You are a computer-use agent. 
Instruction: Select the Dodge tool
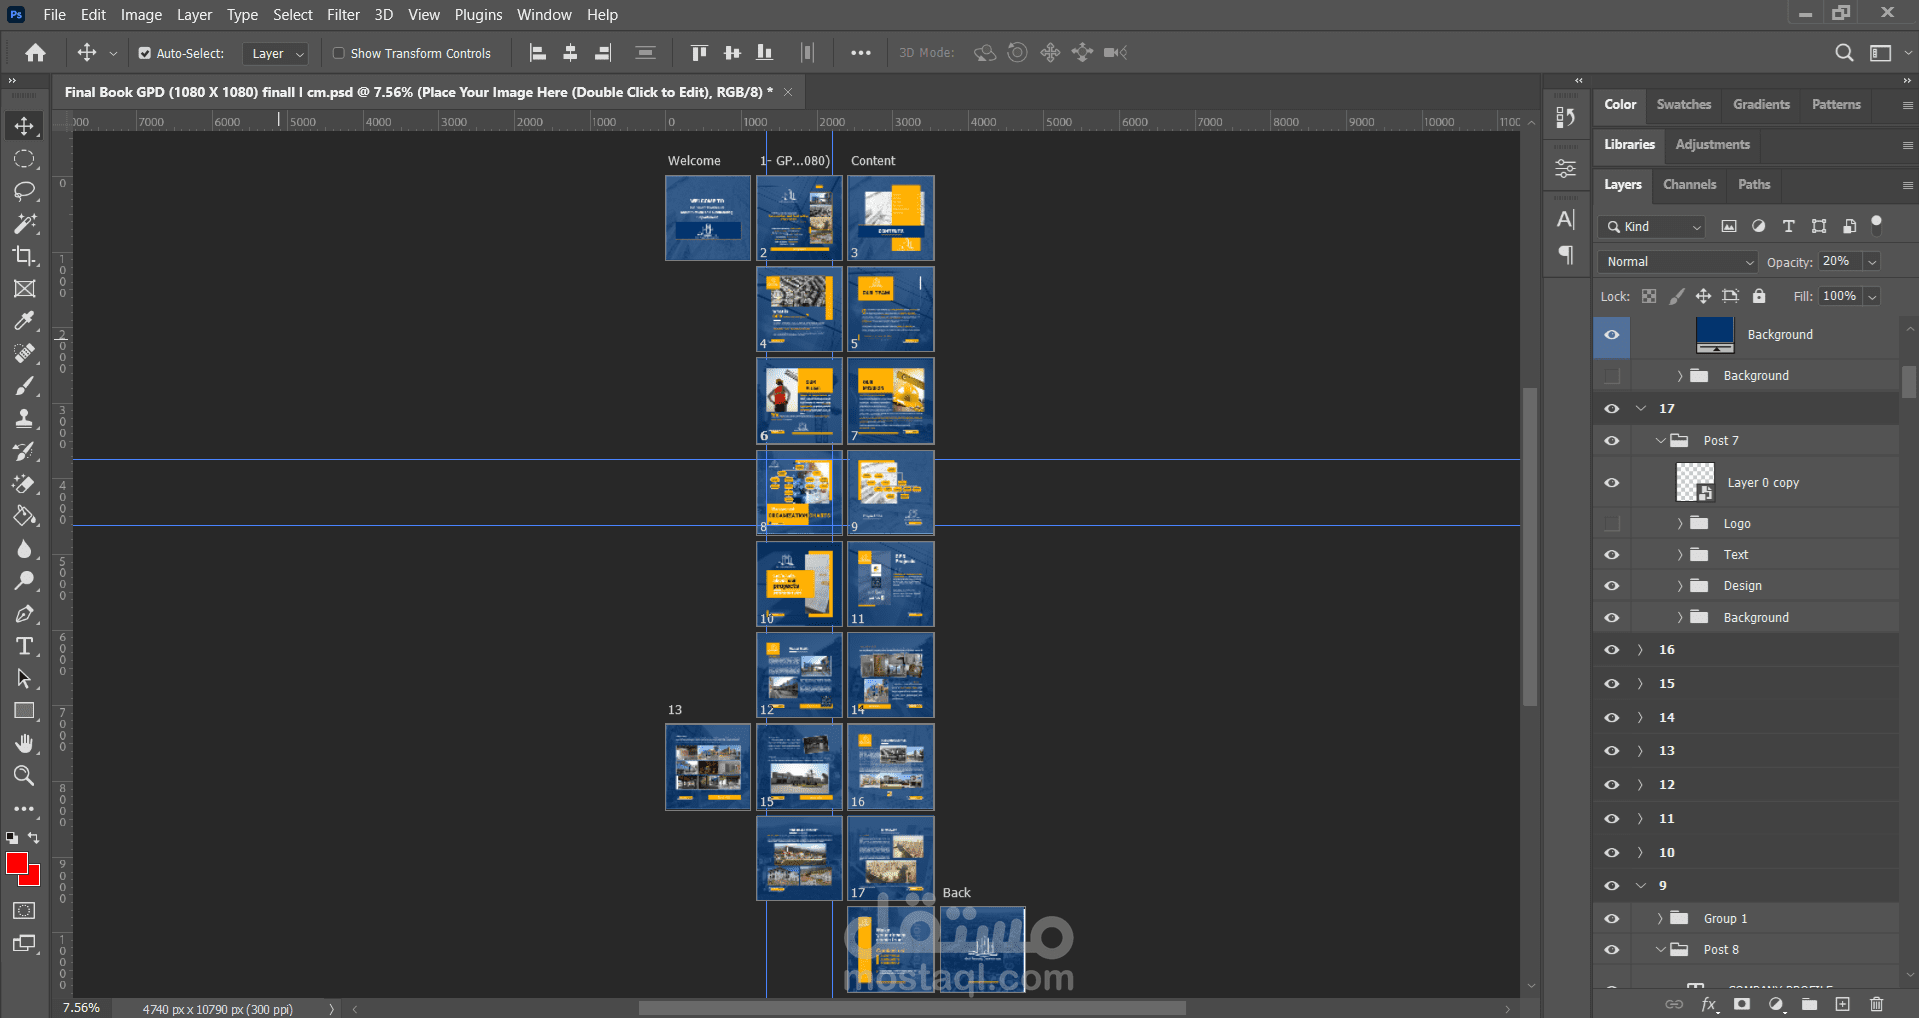pyautogui.click(x=24, y=581)
